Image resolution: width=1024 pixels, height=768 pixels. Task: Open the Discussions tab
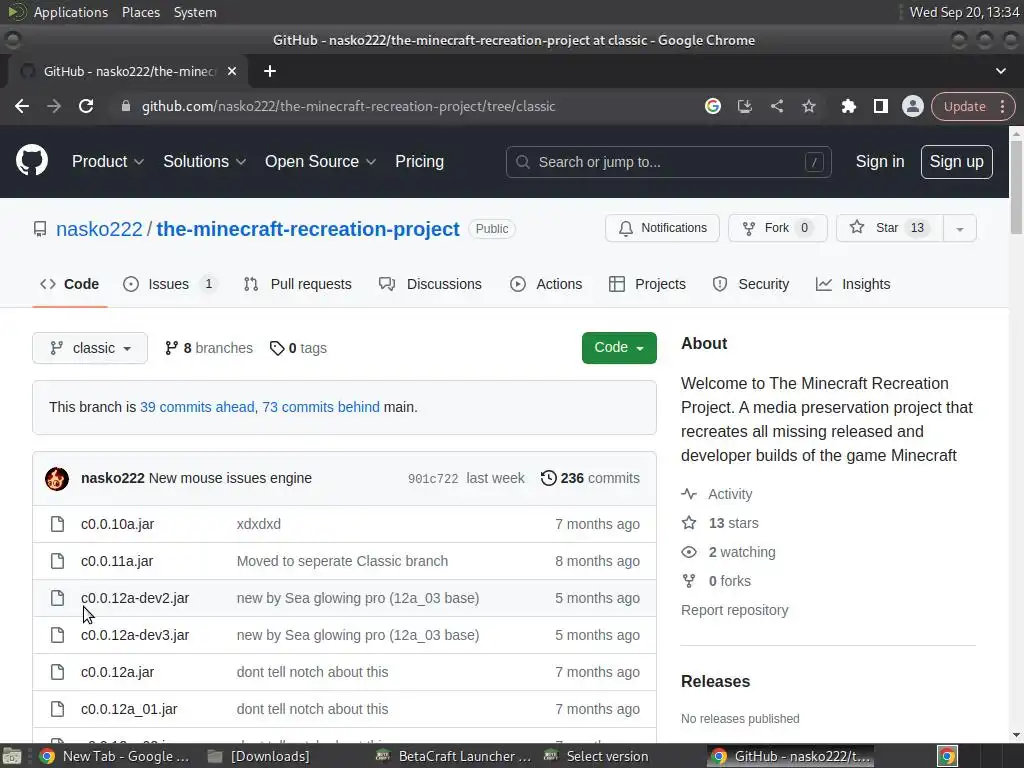point(430,284)
